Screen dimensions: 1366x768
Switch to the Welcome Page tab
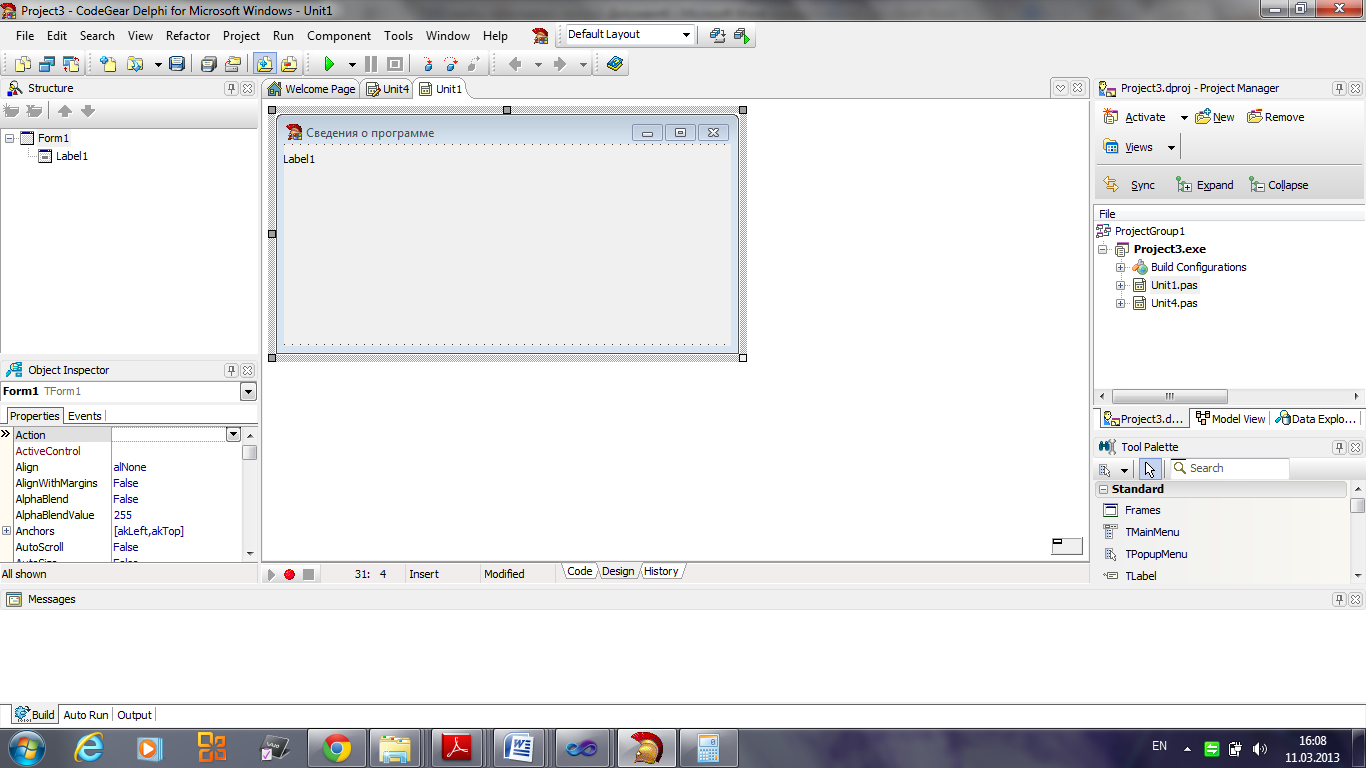pos(311,89)
